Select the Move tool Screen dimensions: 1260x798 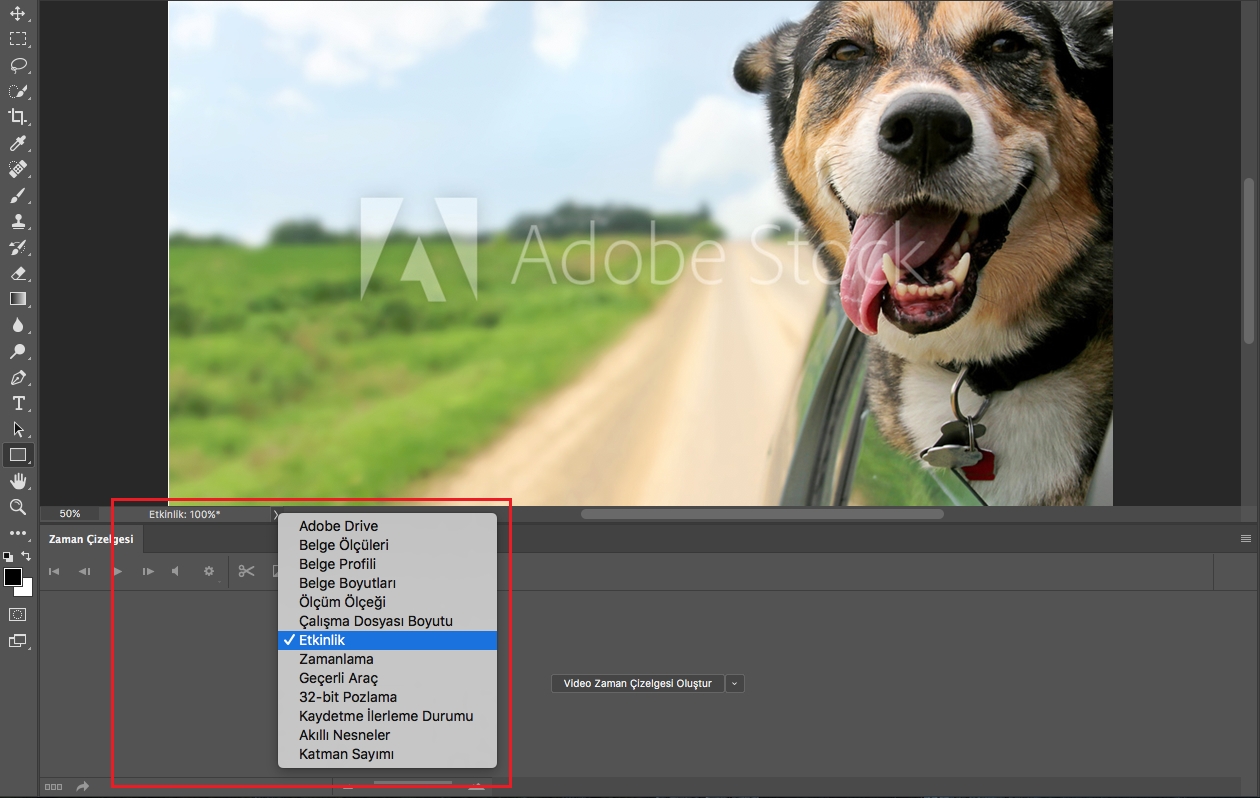[18, 13]
